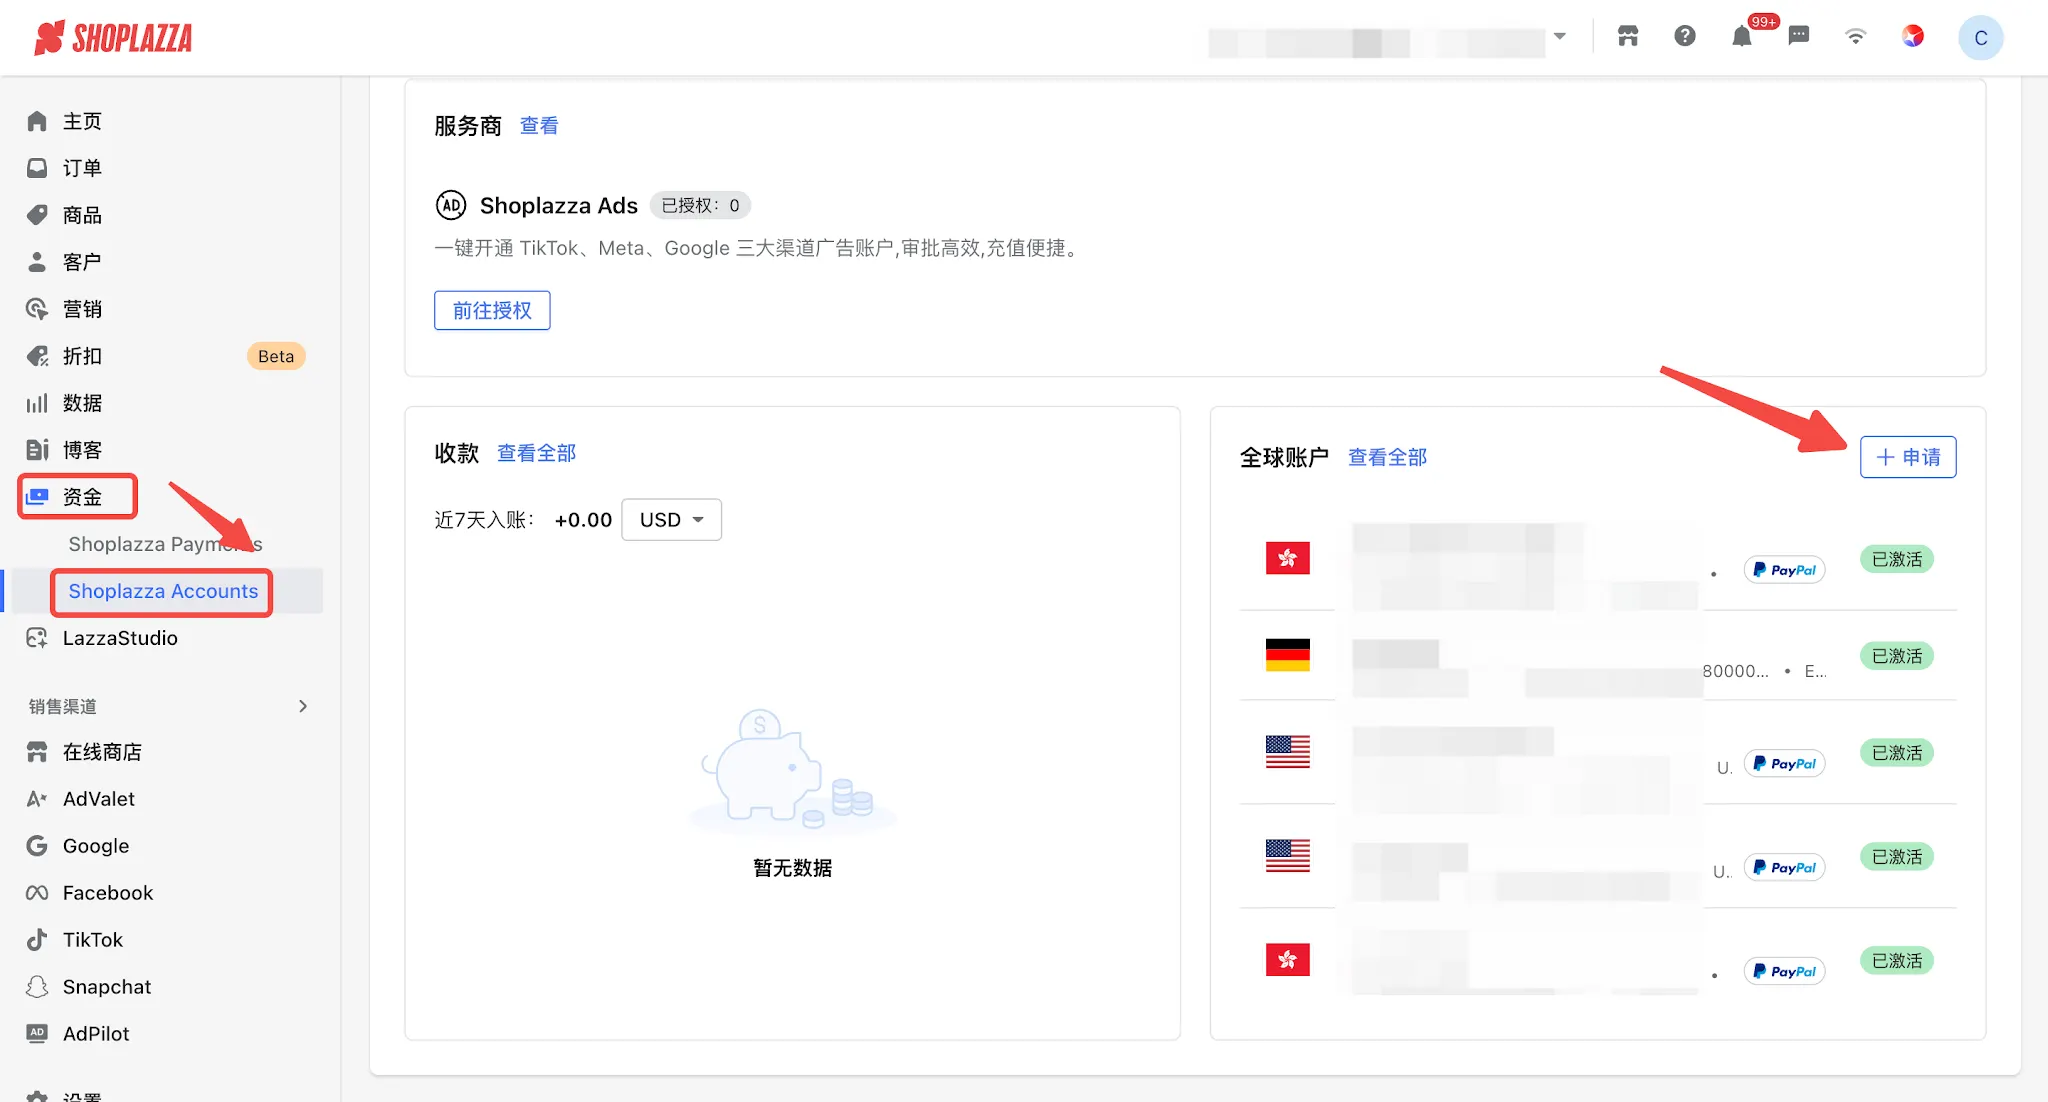
Task: Open the chat messages icon
Action: [1799, 36]
